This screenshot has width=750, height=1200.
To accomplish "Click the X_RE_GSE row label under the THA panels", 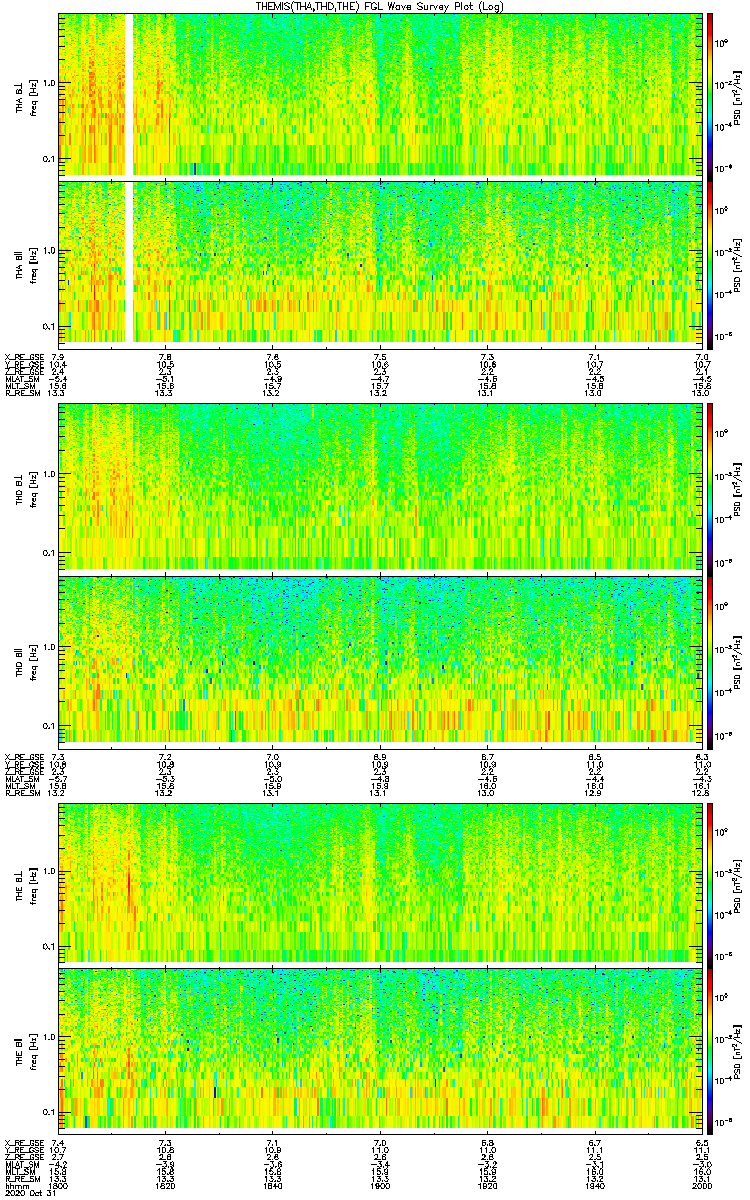I will click(24, 357).
